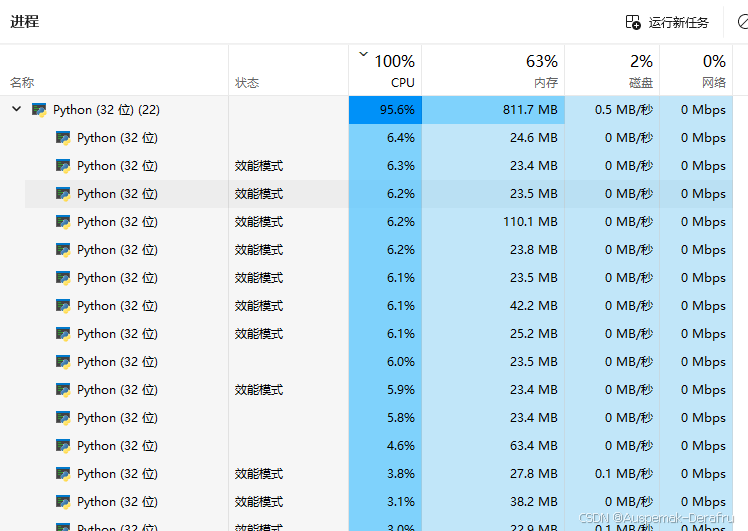Sort by the 63% 内存 column header

[493, 71]
